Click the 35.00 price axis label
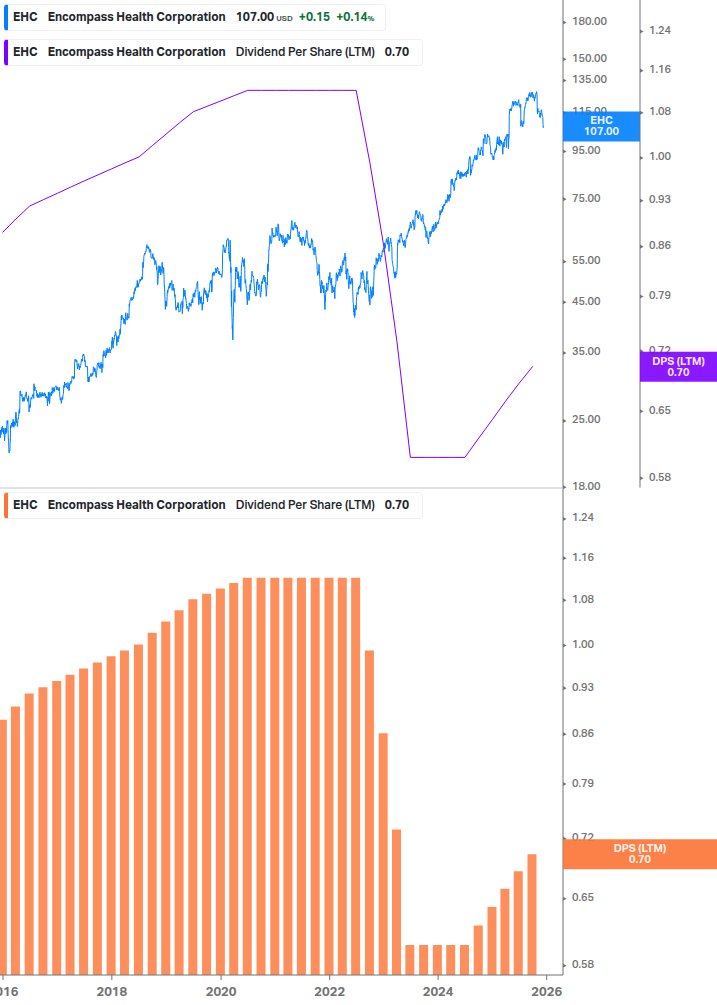Screen dimensions: 717x1005 point(586,351)
